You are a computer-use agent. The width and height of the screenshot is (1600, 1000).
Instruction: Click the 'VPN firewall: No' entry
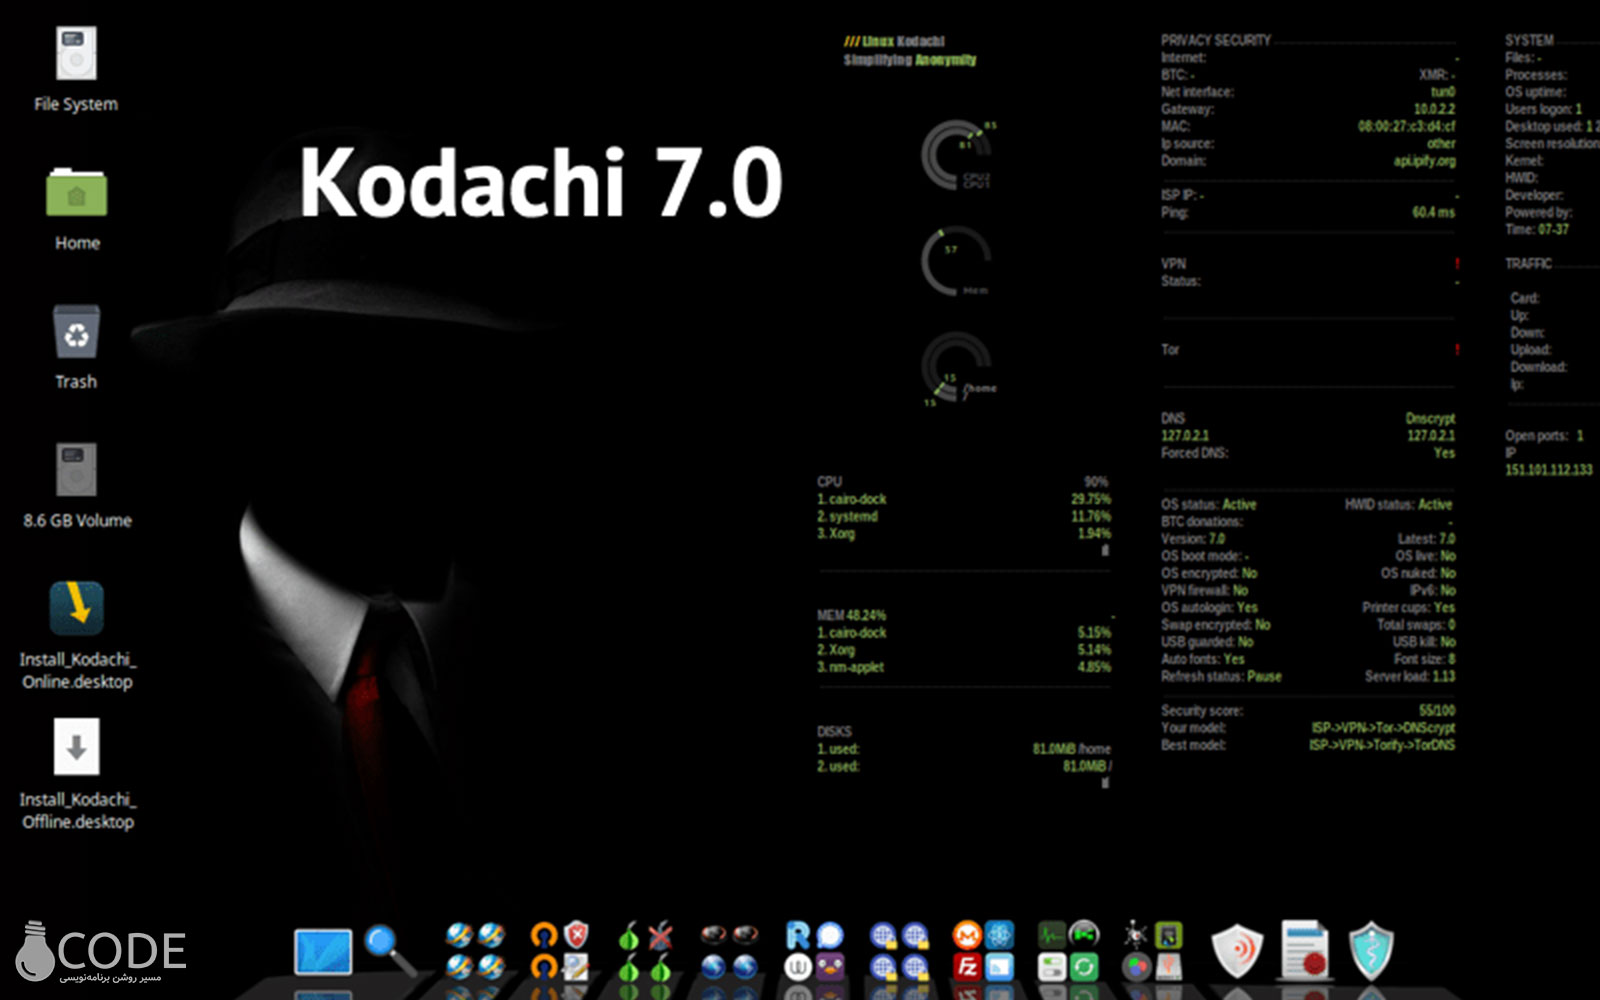coord(1204,591)
